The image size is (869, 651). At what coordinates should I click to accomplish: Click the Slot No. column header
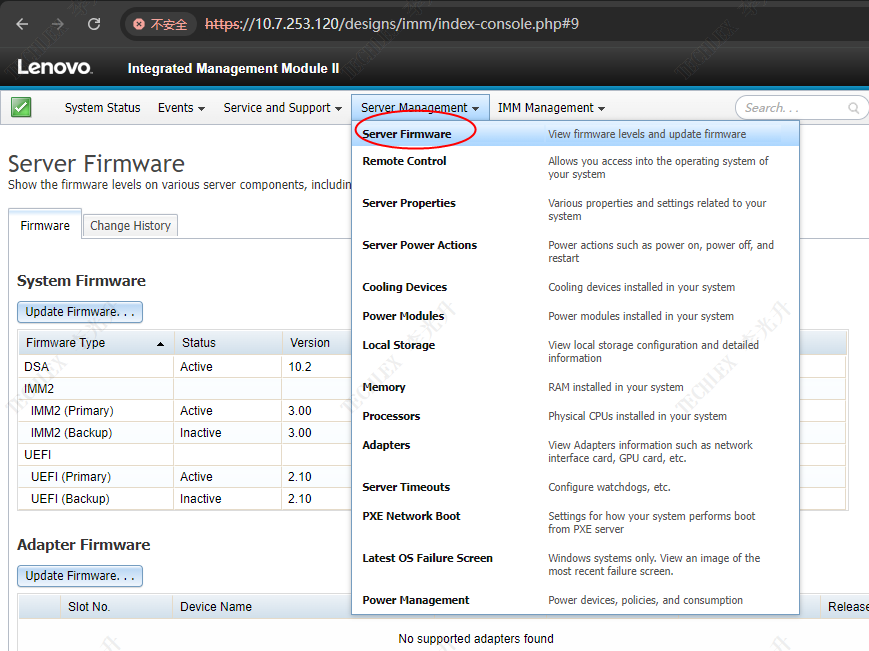(x=116, y=607)
